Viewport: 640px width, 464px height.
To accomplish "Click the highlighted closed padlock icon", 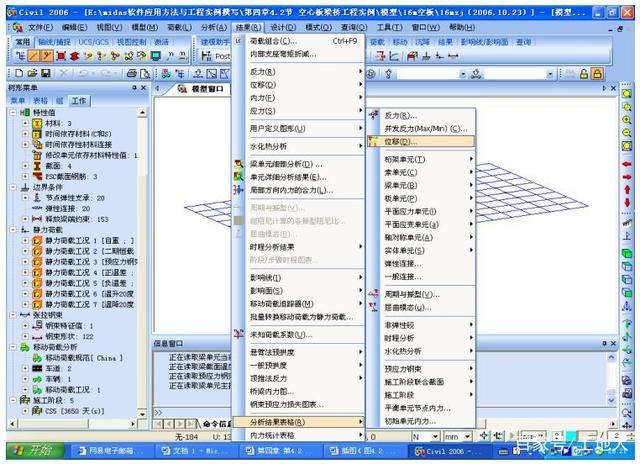I will point(597,73).
